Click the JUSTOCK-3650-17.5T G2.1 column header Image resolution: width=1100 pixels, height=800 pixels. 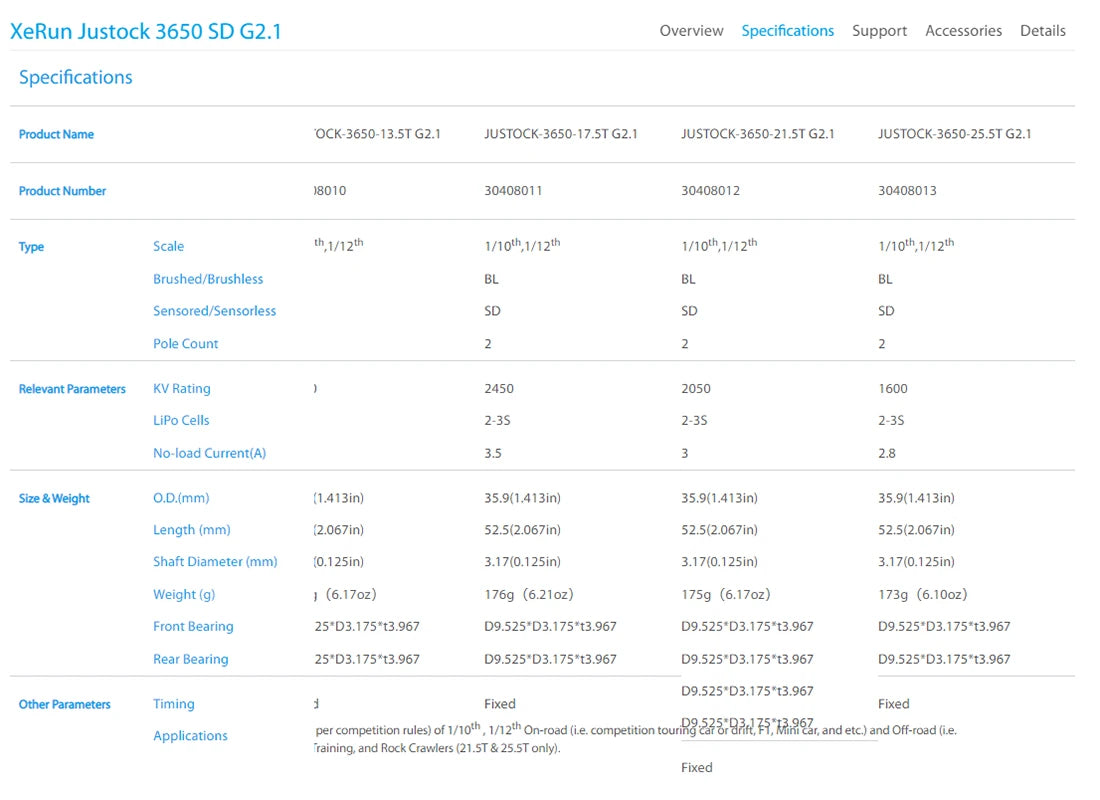pyautogui.click(x=560, y=134)
